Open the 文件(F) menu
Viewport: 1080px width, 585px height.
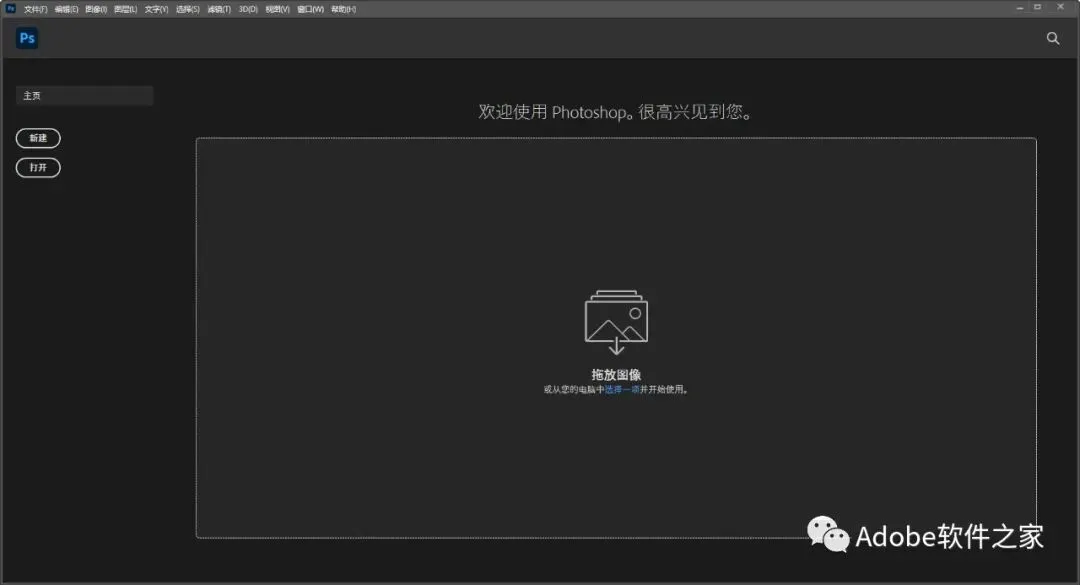coord(36,9)
